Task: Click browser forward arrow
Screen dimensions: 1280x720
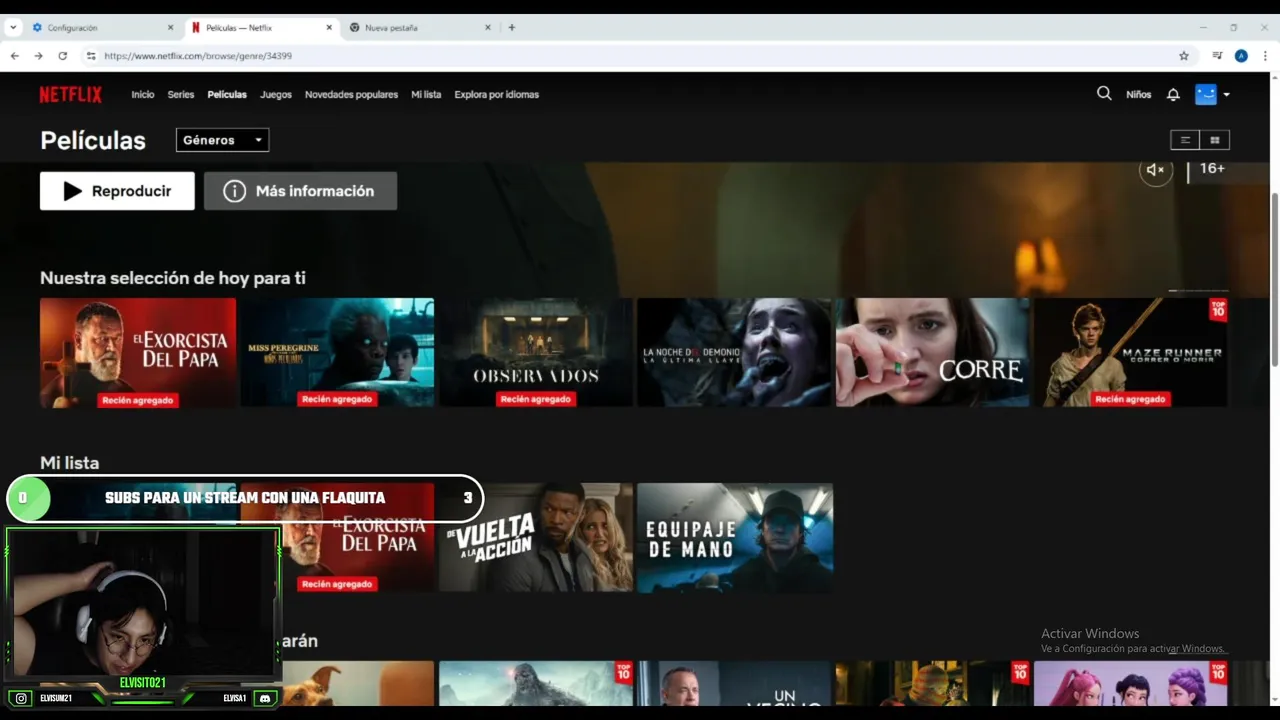Action: (x=39, y=56)
